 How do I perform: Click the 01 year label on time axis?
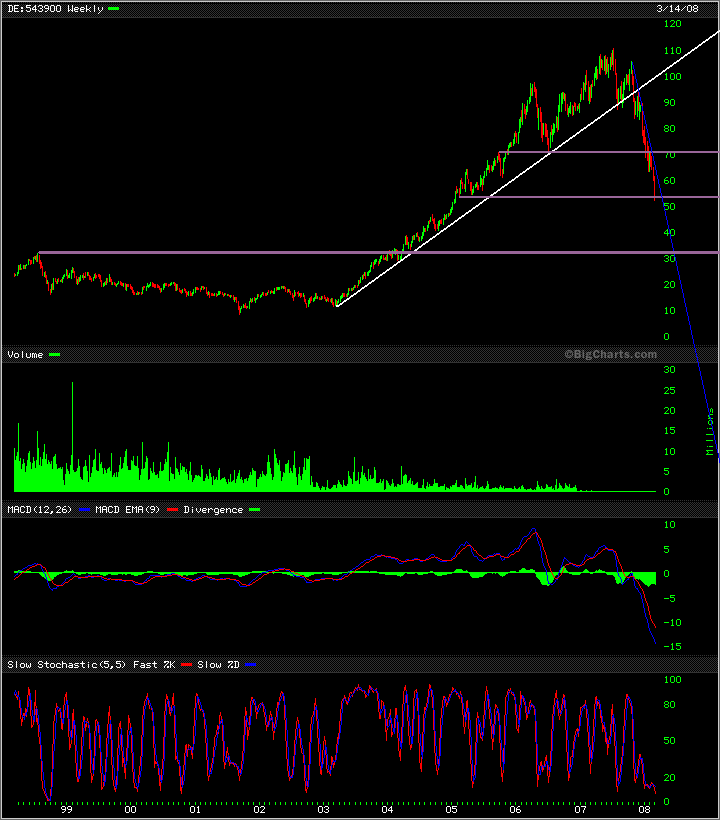(x=195, y=810)
